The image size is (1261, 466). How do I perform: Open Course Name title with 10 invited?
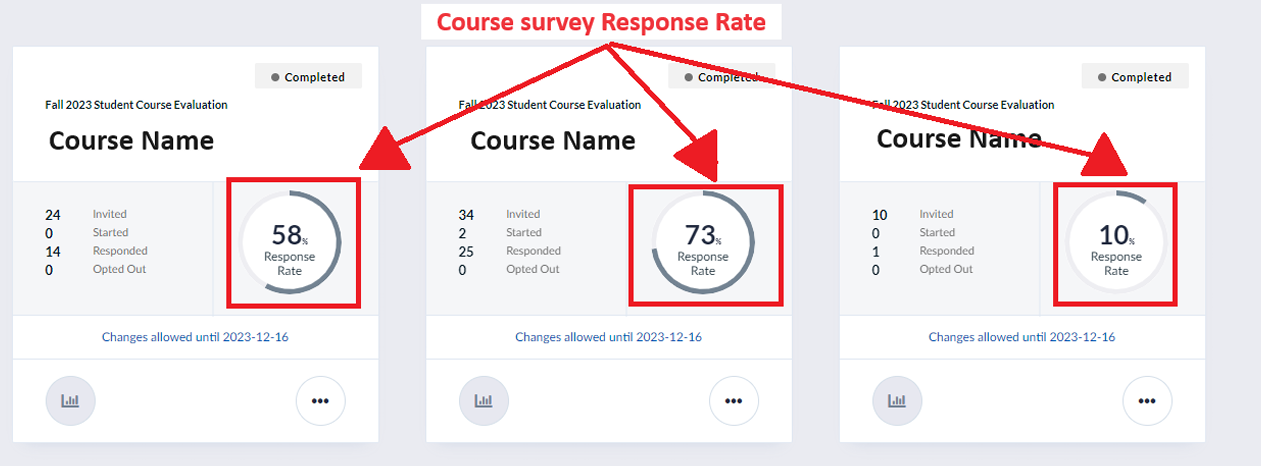[958, 138]
